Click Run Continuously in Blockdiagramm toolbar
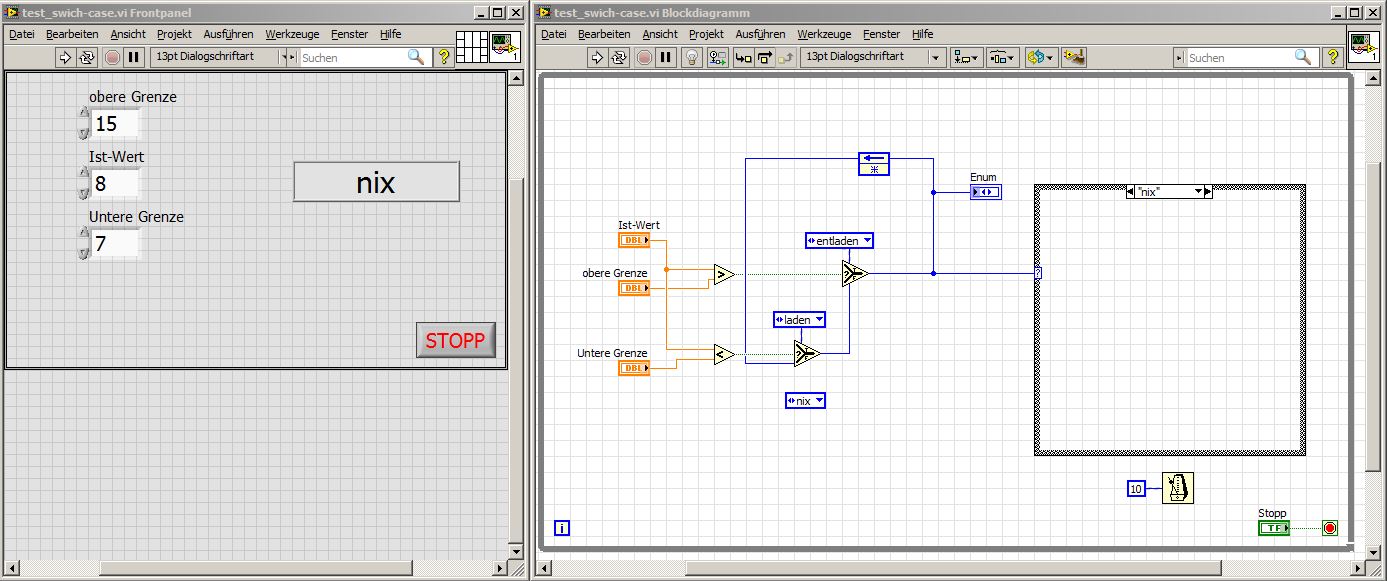This screenshot has width=1387, height=581. 619,58
